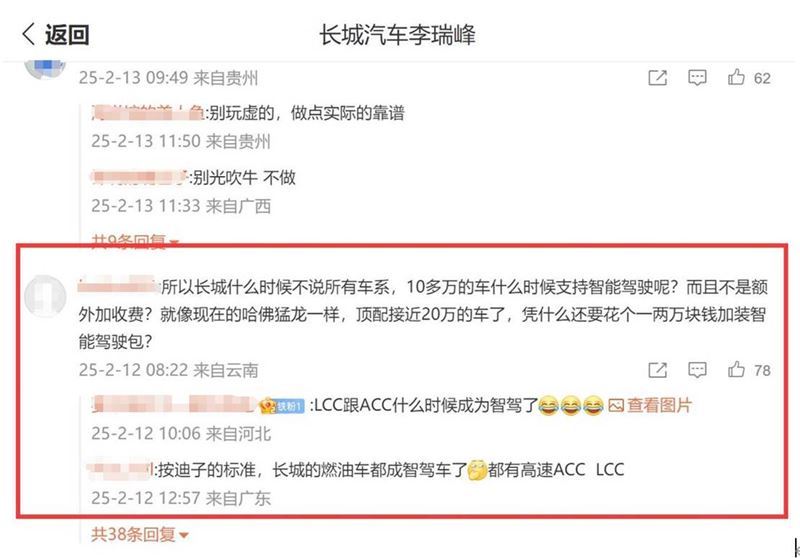Image resolution: width=800 pixels, height=558 pixels.
Task: Like the comment with 78 likes
Action: pyautogui.click(x=736, y=370)
